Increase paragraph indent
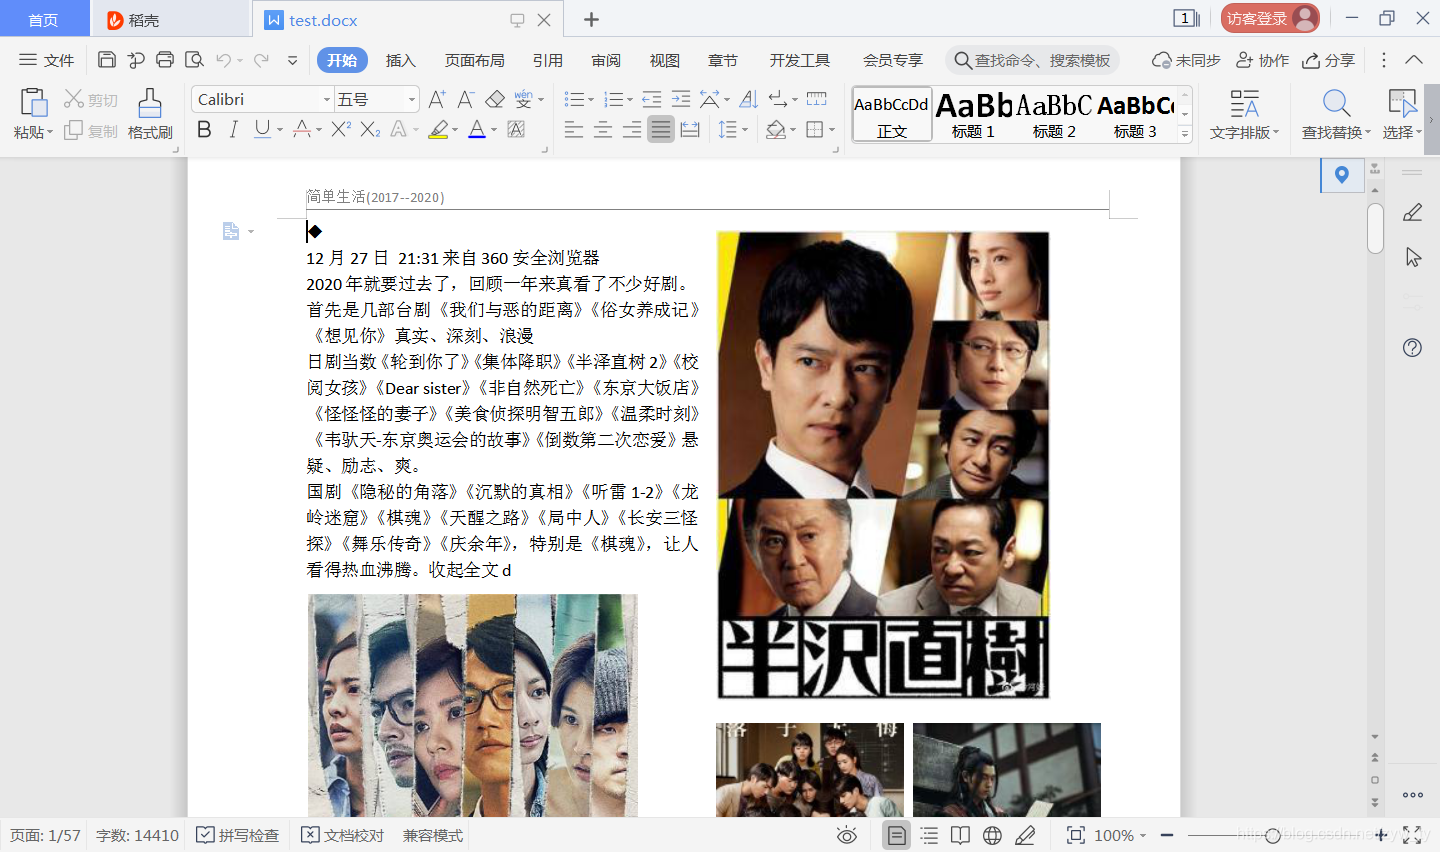Viewport: 1440px width, 852px height. 681,99
